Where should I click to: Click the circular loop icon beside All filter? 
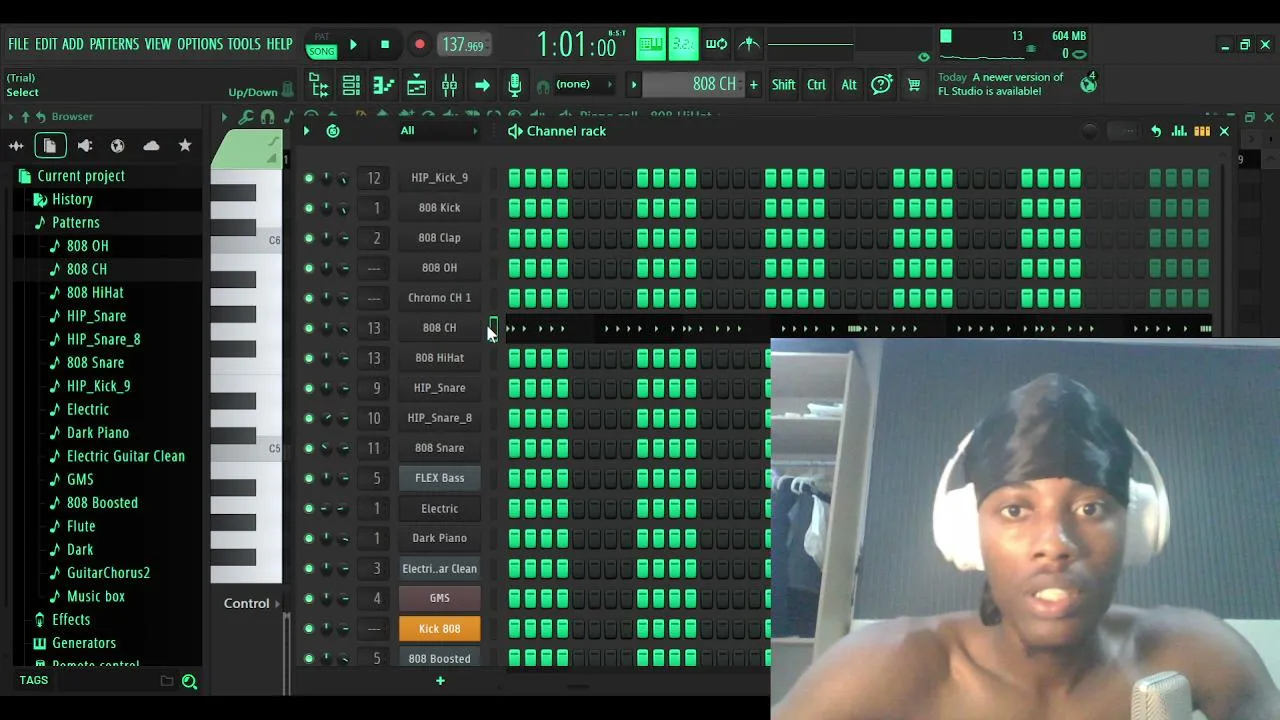[x=333, y=131]
